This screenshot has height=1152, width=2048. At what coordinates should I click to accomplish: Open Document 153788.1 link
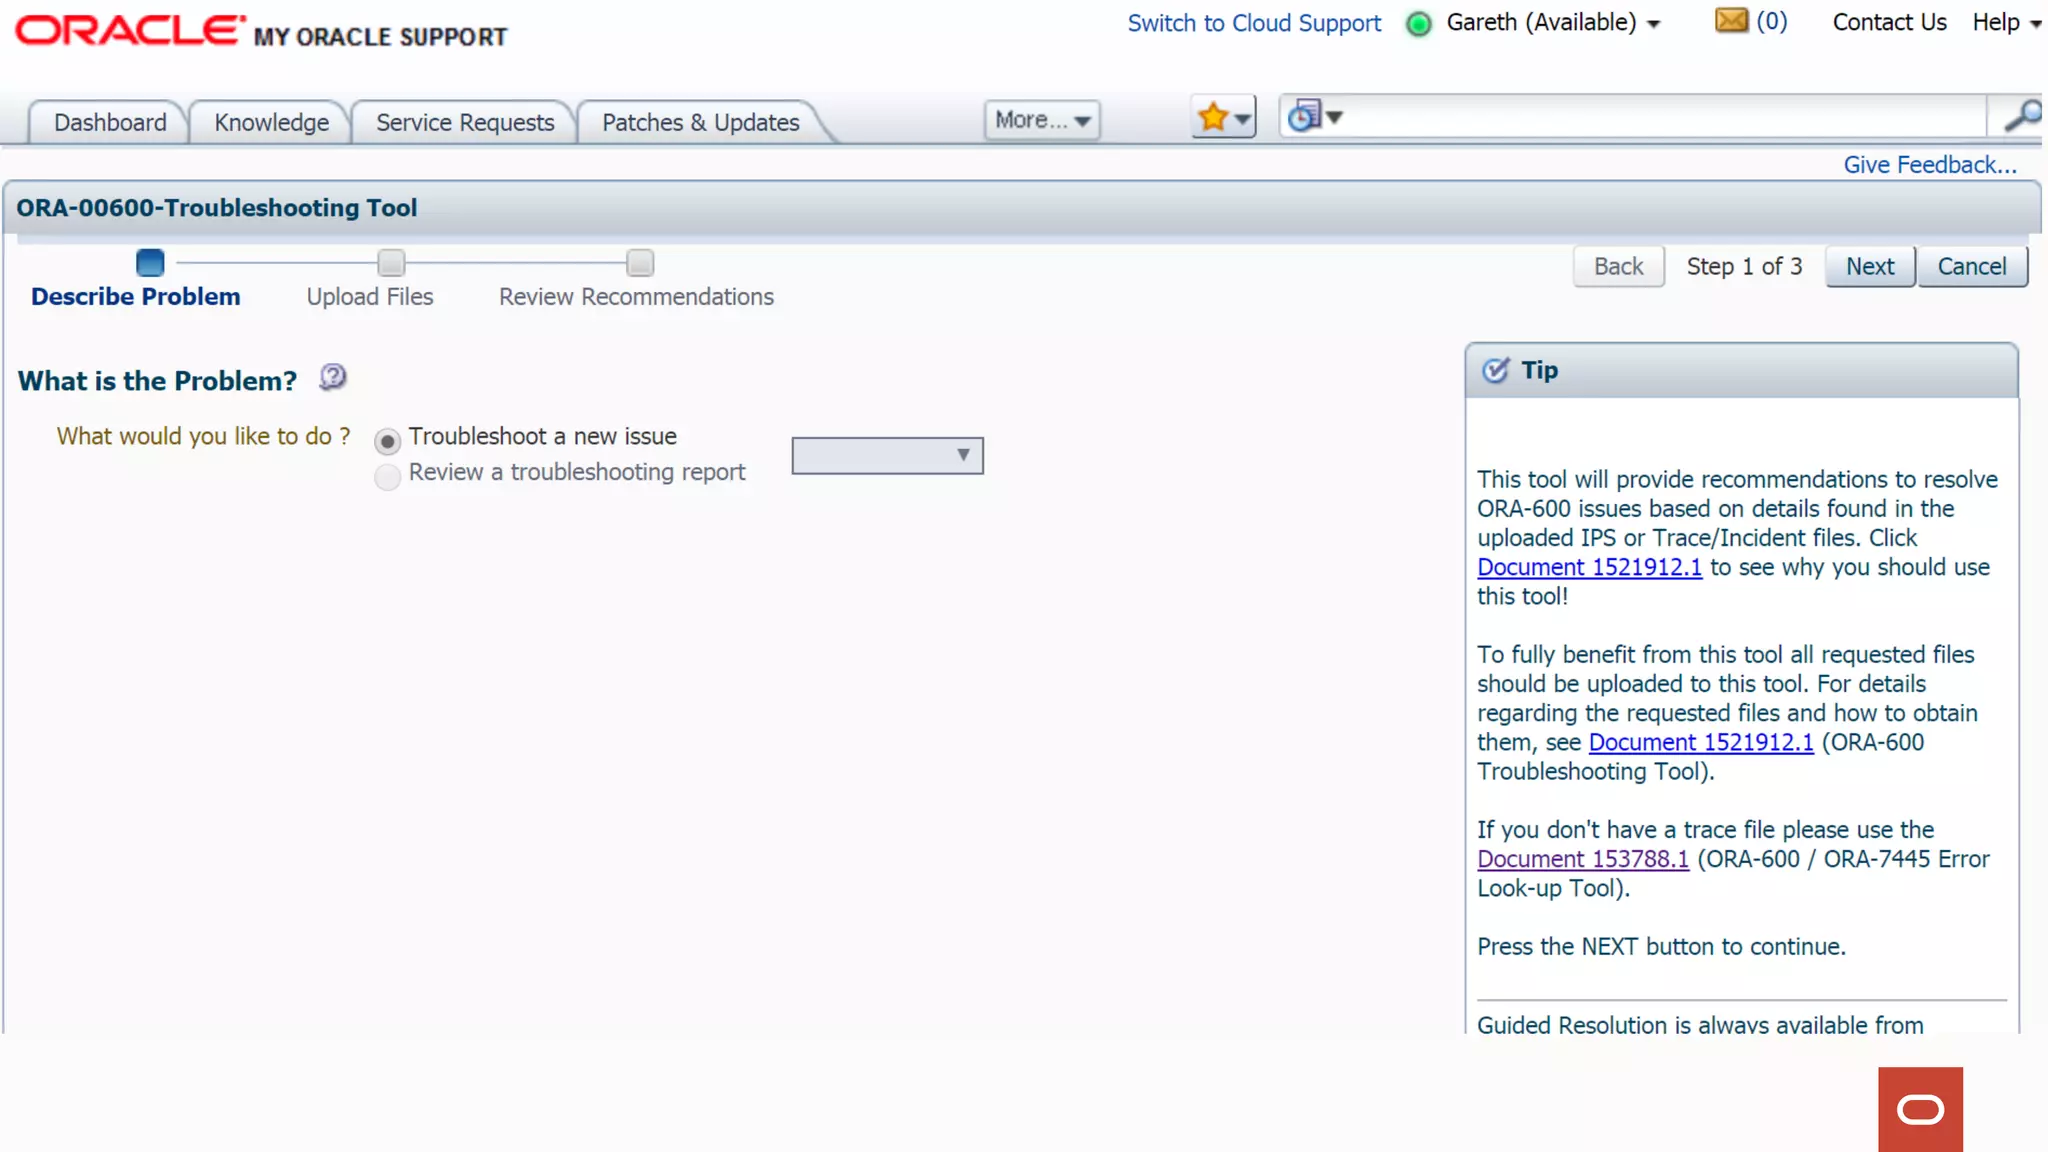[x=1582, y=859]
